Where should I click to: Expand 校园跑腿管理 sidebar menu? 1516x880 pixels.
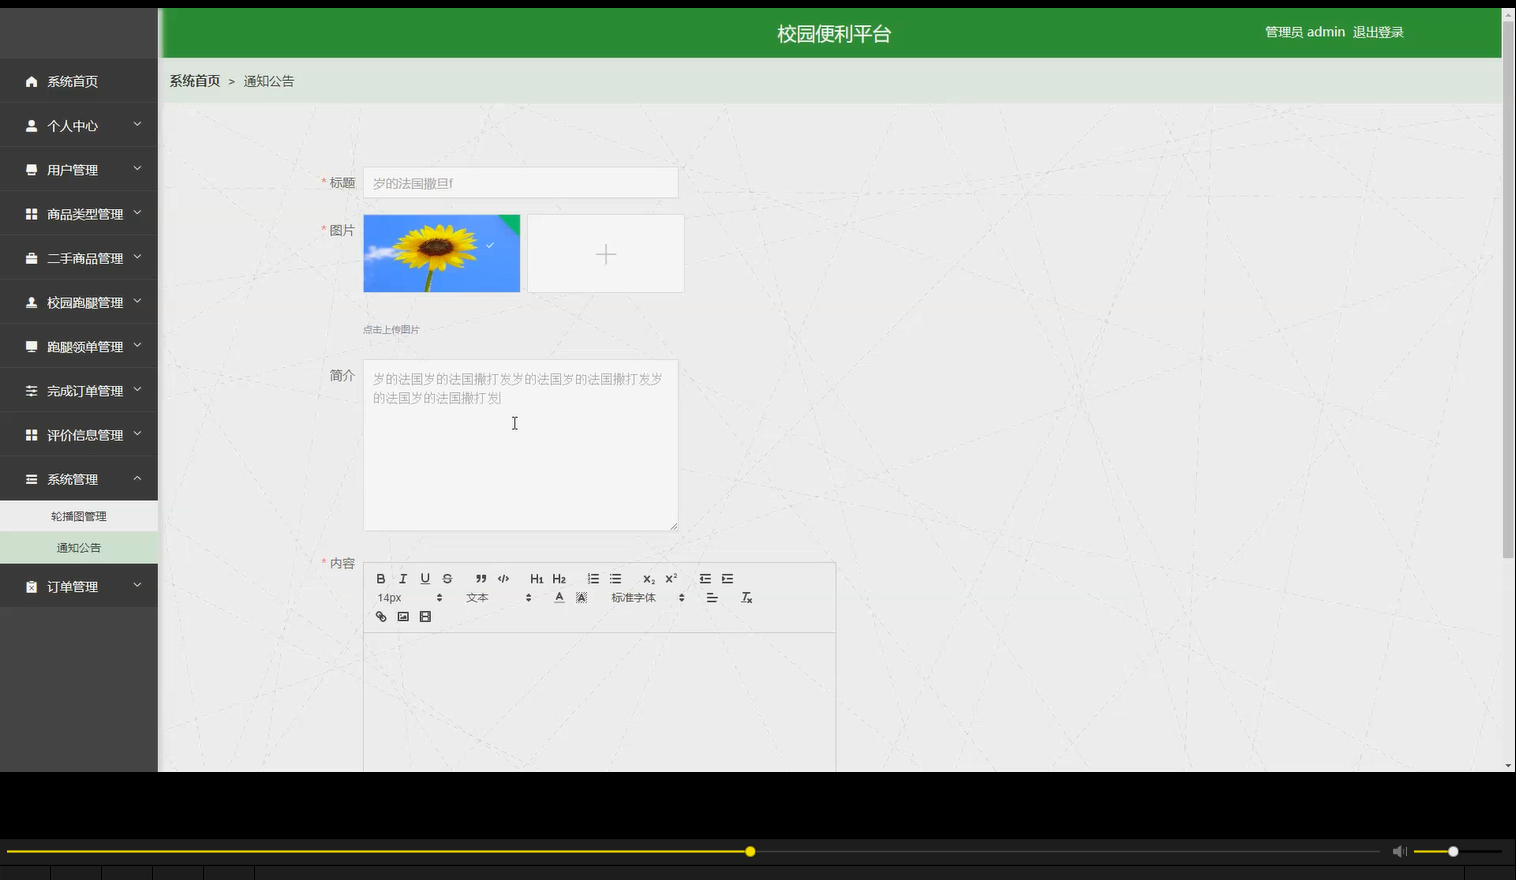point(79,302)
